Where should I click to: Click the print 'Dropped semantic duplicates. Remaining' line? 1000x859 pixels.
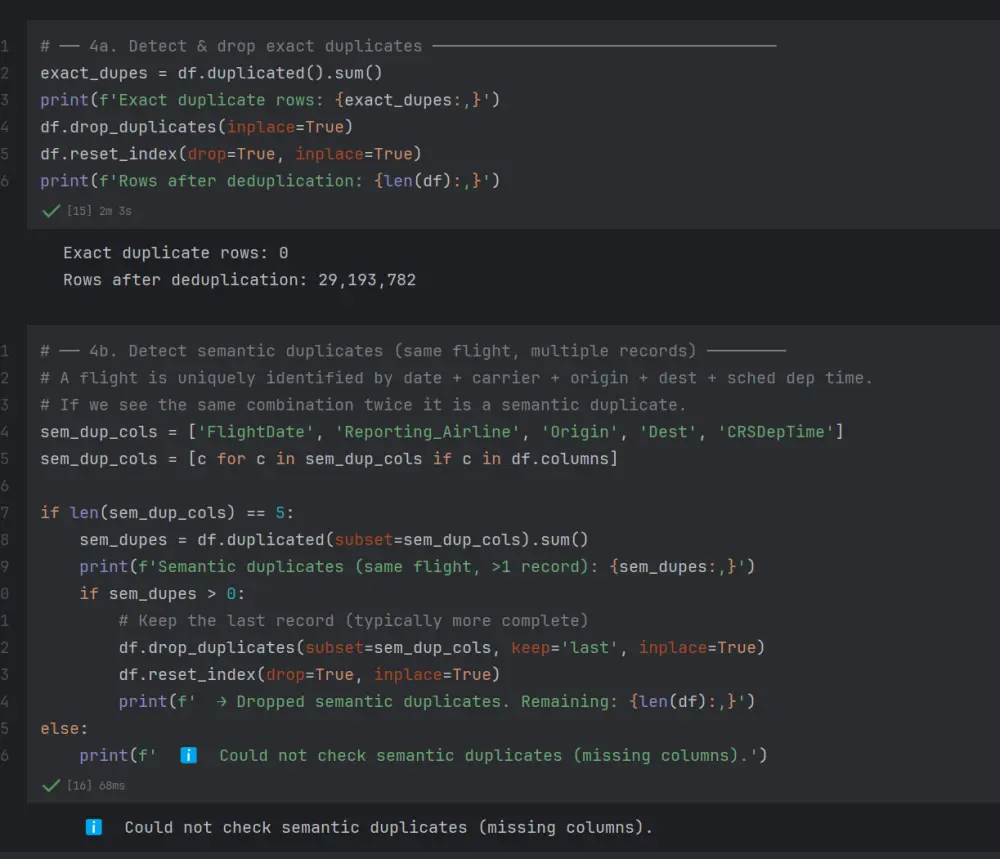point(437,701)
